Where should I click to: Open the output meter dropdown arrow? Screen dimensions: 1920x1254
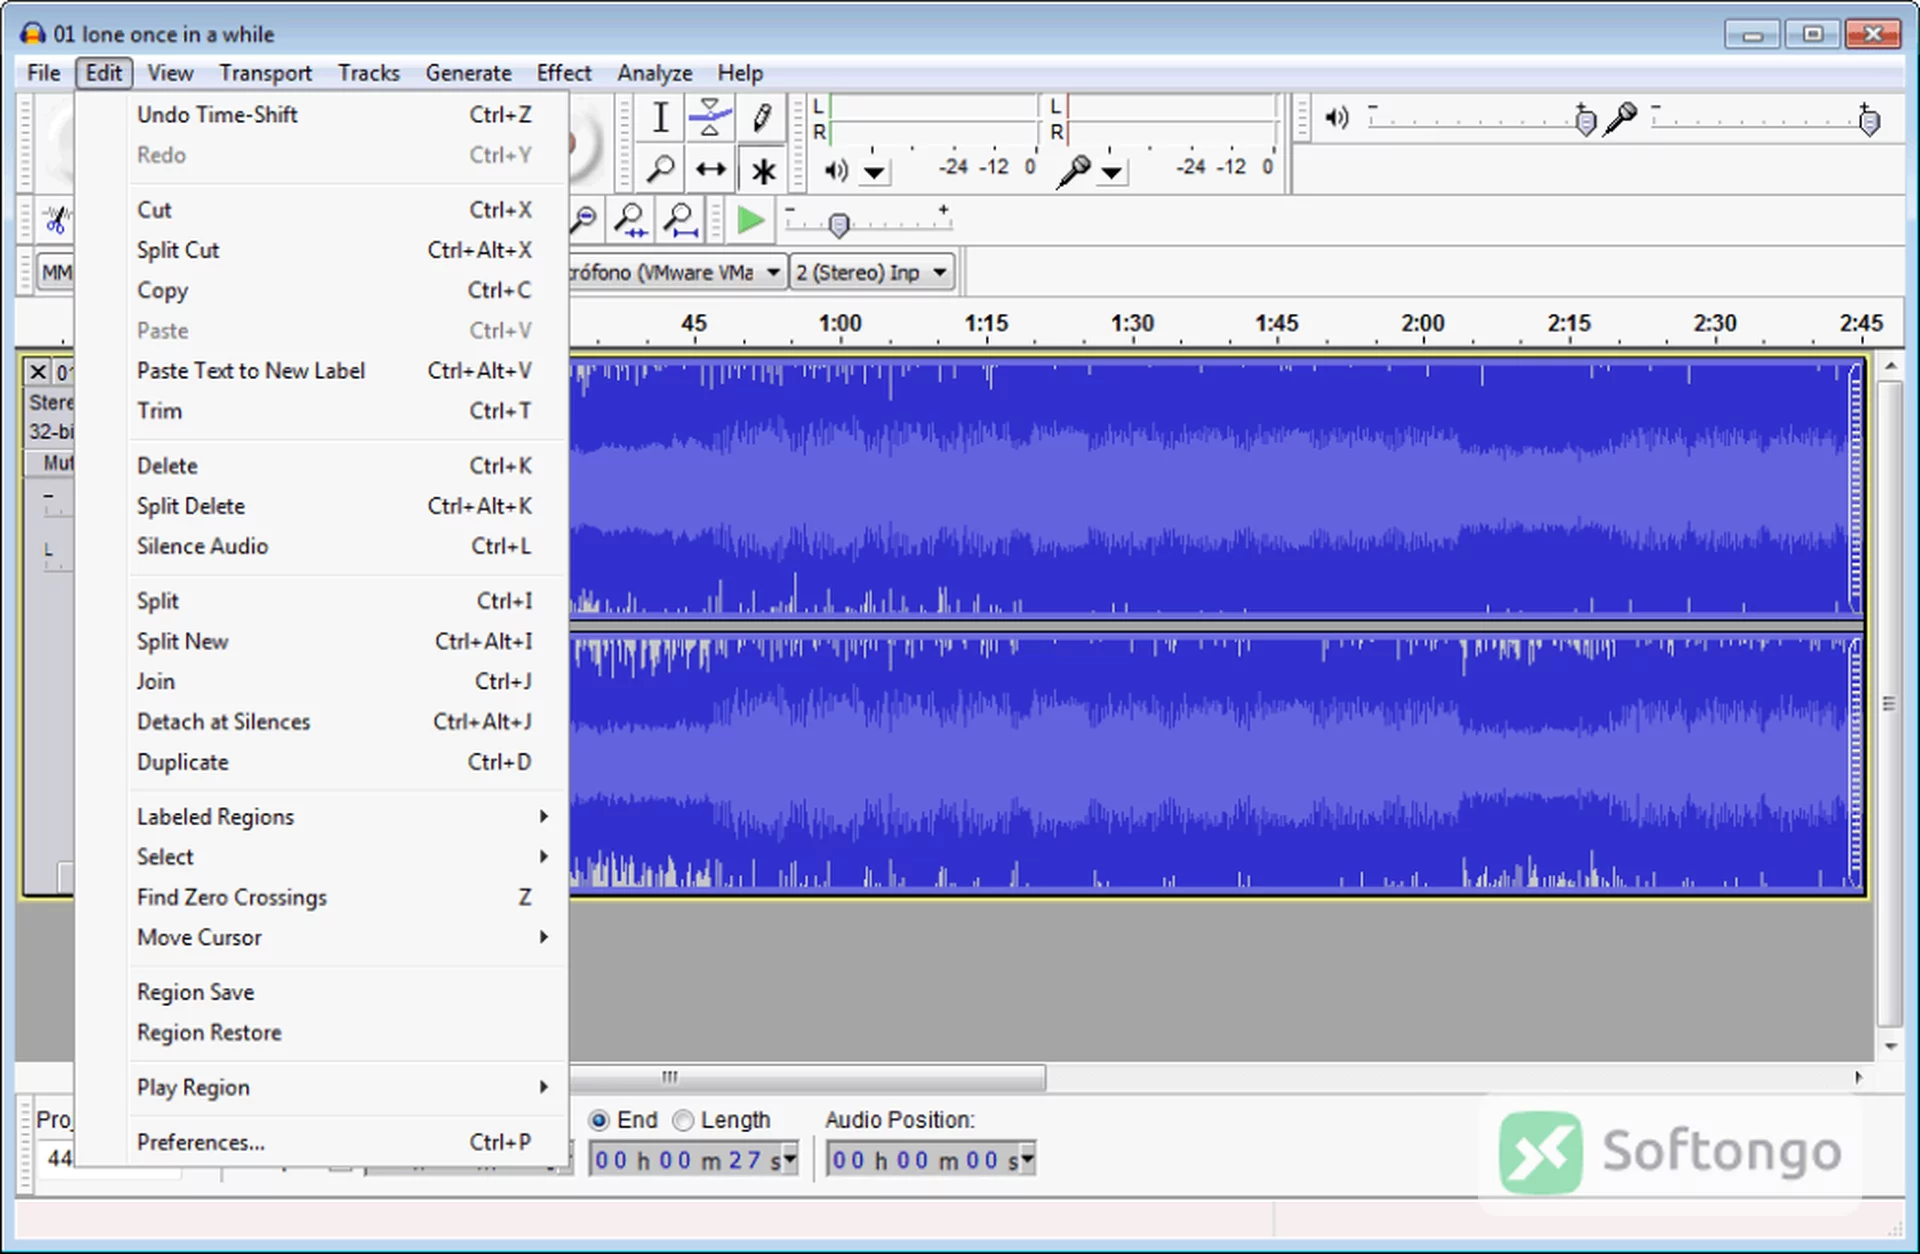point(874,172)
